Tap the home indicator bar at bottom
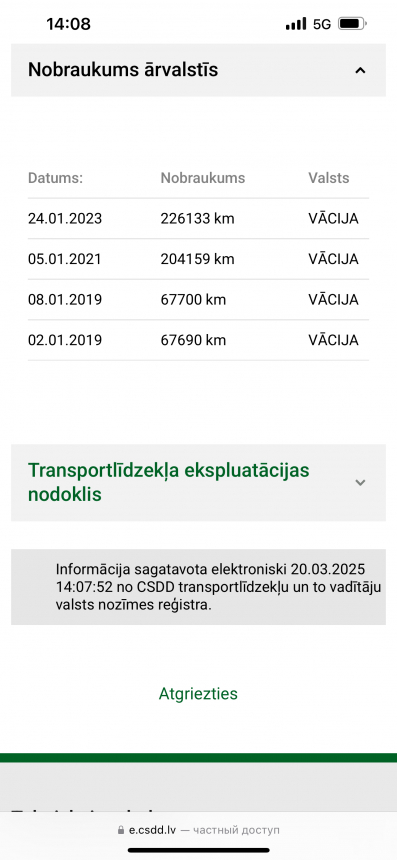 coord(198,850)
